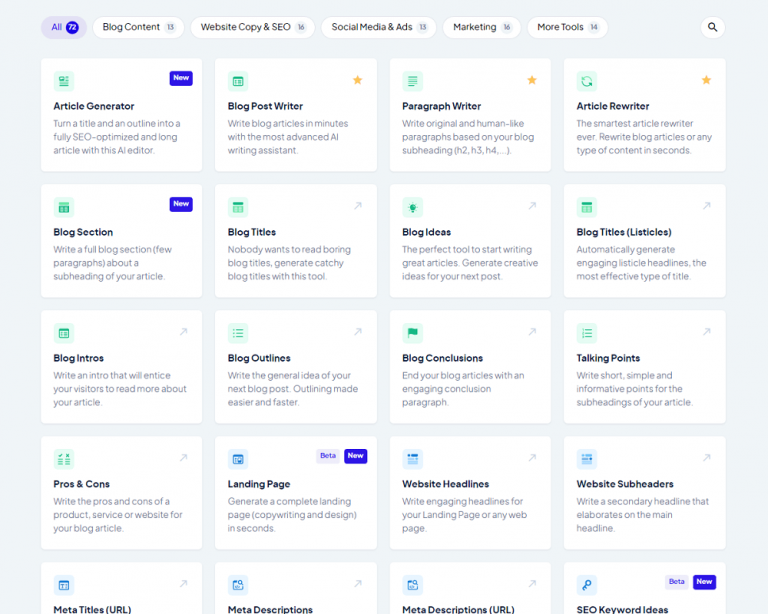Viewport: 768px width, 614px height.
Task: Open the Blog Post Writer title
Action: (265, 106)
